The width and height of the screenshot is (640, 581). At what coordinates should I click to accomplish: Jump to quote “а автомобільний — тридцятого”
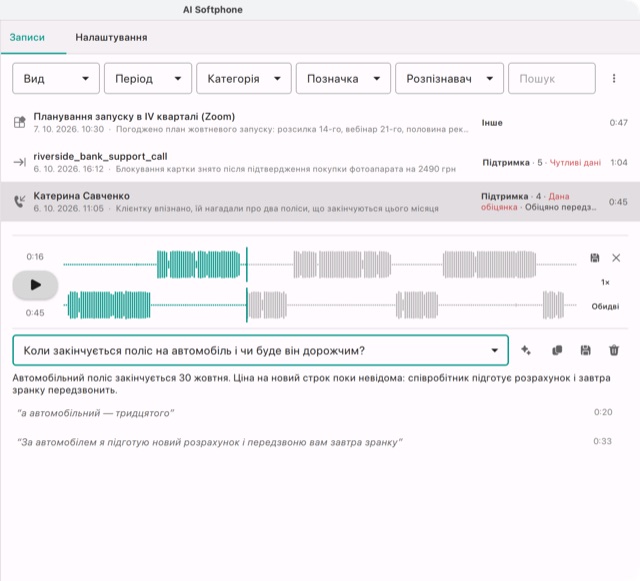[x=96, y=413]
